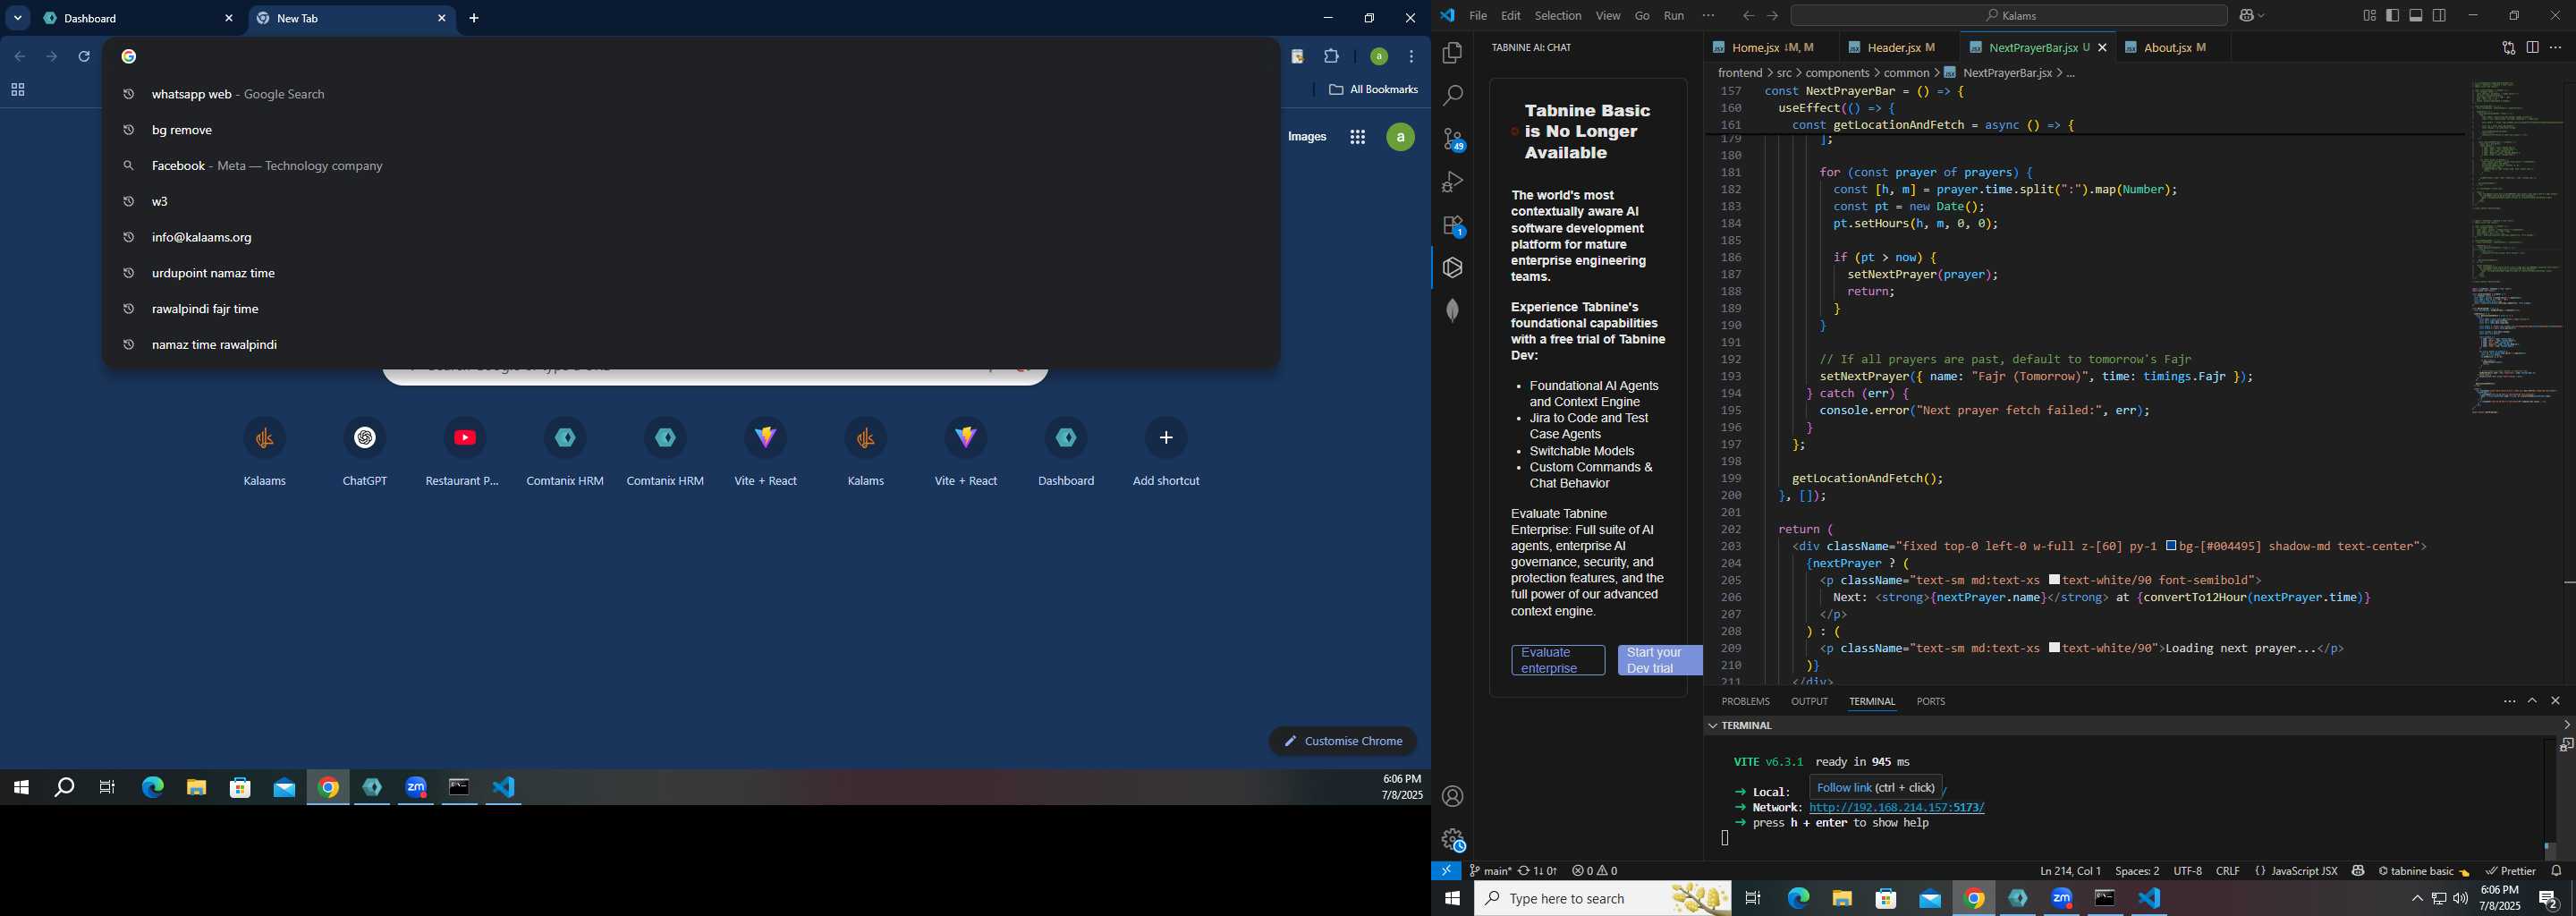Go forward using VS Code navigation arrow
The height and width of the screenshot is (916, 2576).
tap(1772, 16)
